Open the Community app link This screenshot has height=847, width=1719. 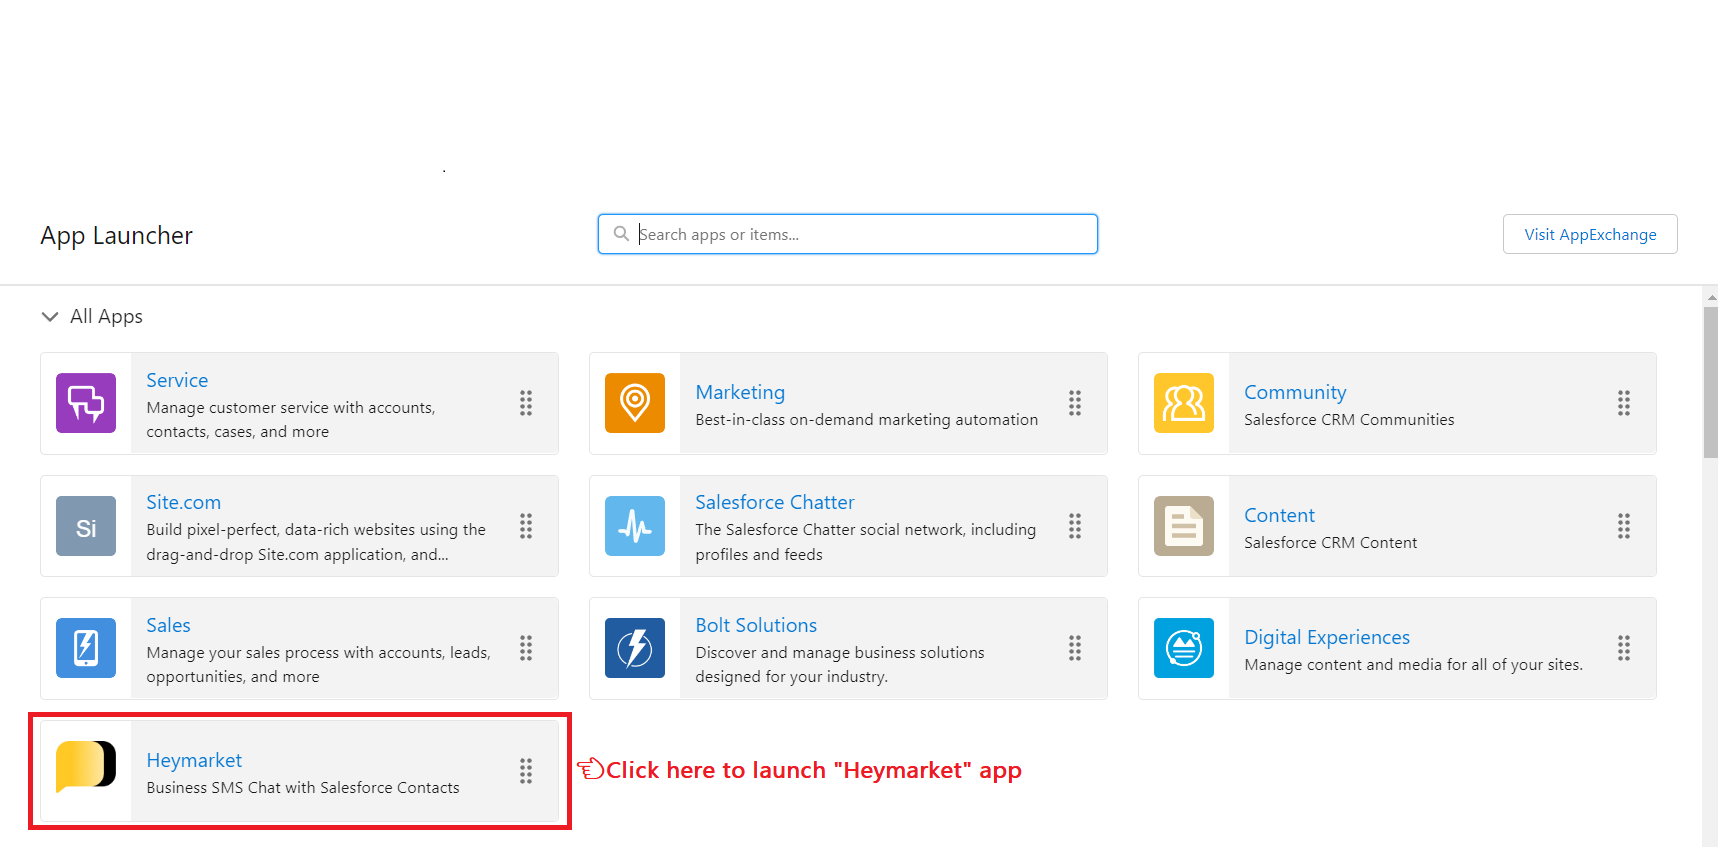(1295, 392)
